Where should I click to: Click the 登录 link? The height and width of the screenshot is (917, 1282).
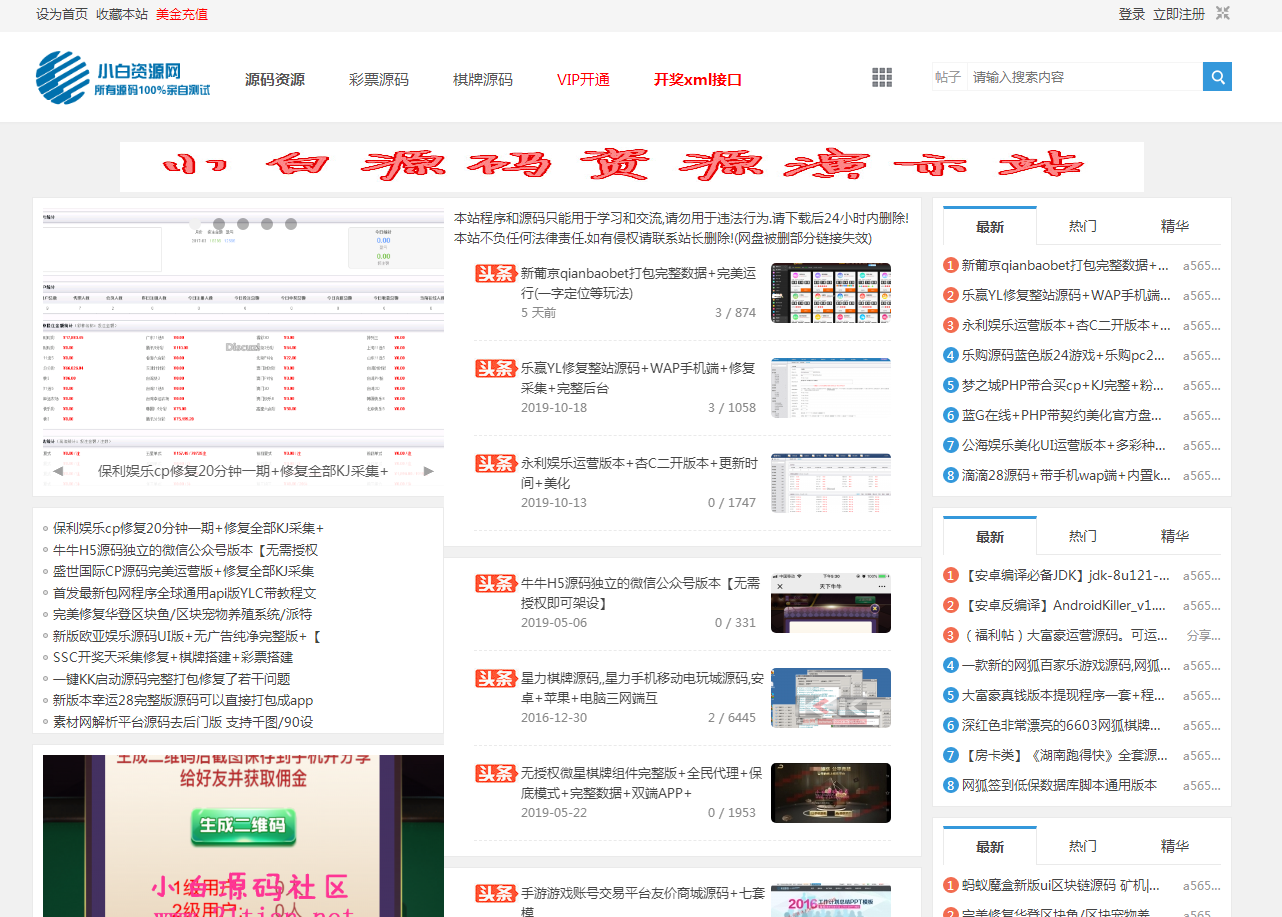1131,14
